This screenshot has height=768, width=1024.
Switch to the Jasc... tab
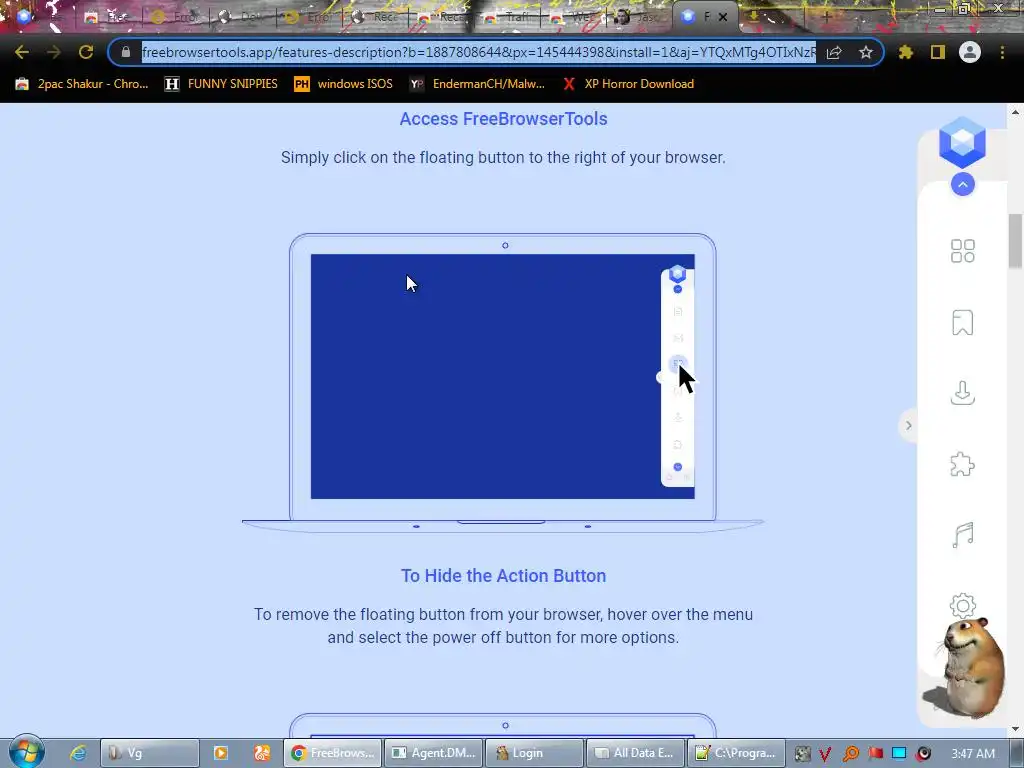coord(639,18)
